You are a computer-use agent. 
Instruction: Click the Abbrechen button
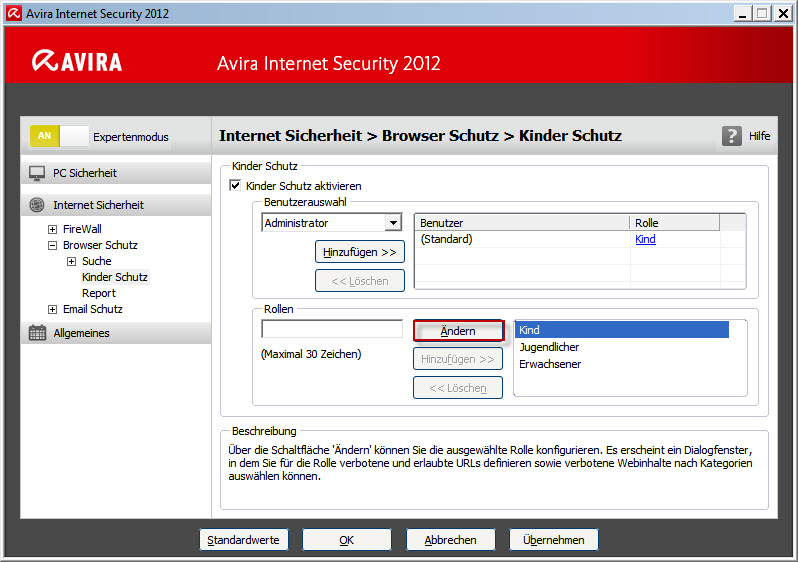tap(450, 540)
